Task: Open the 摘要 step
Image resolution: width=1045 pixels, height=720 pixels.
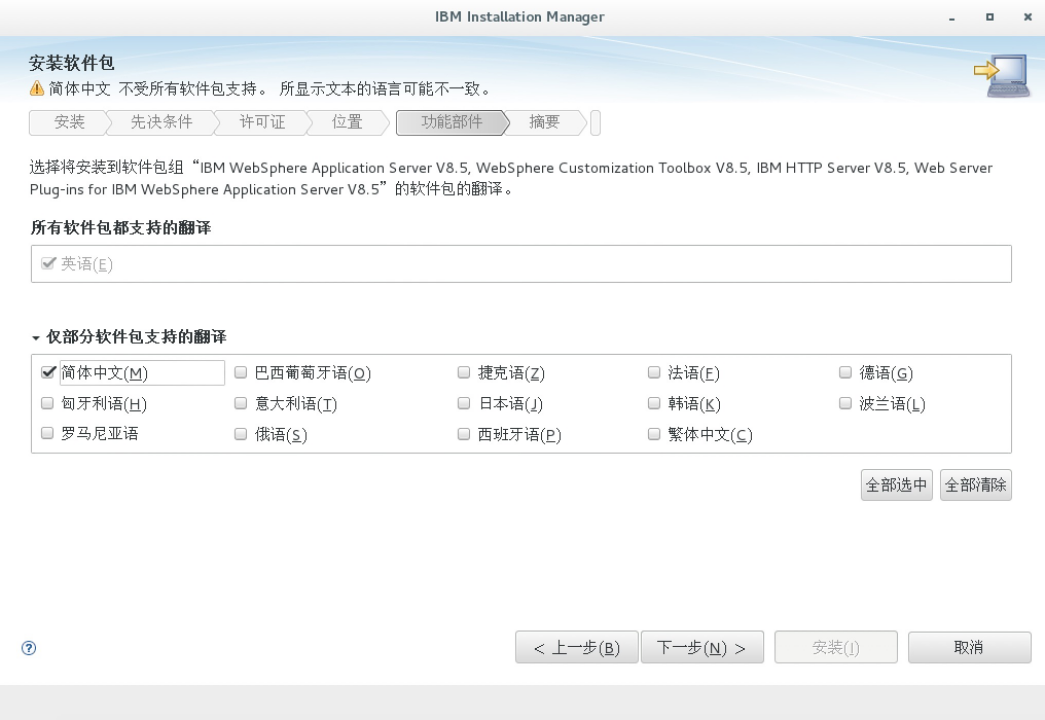Action: pos(544,122)
